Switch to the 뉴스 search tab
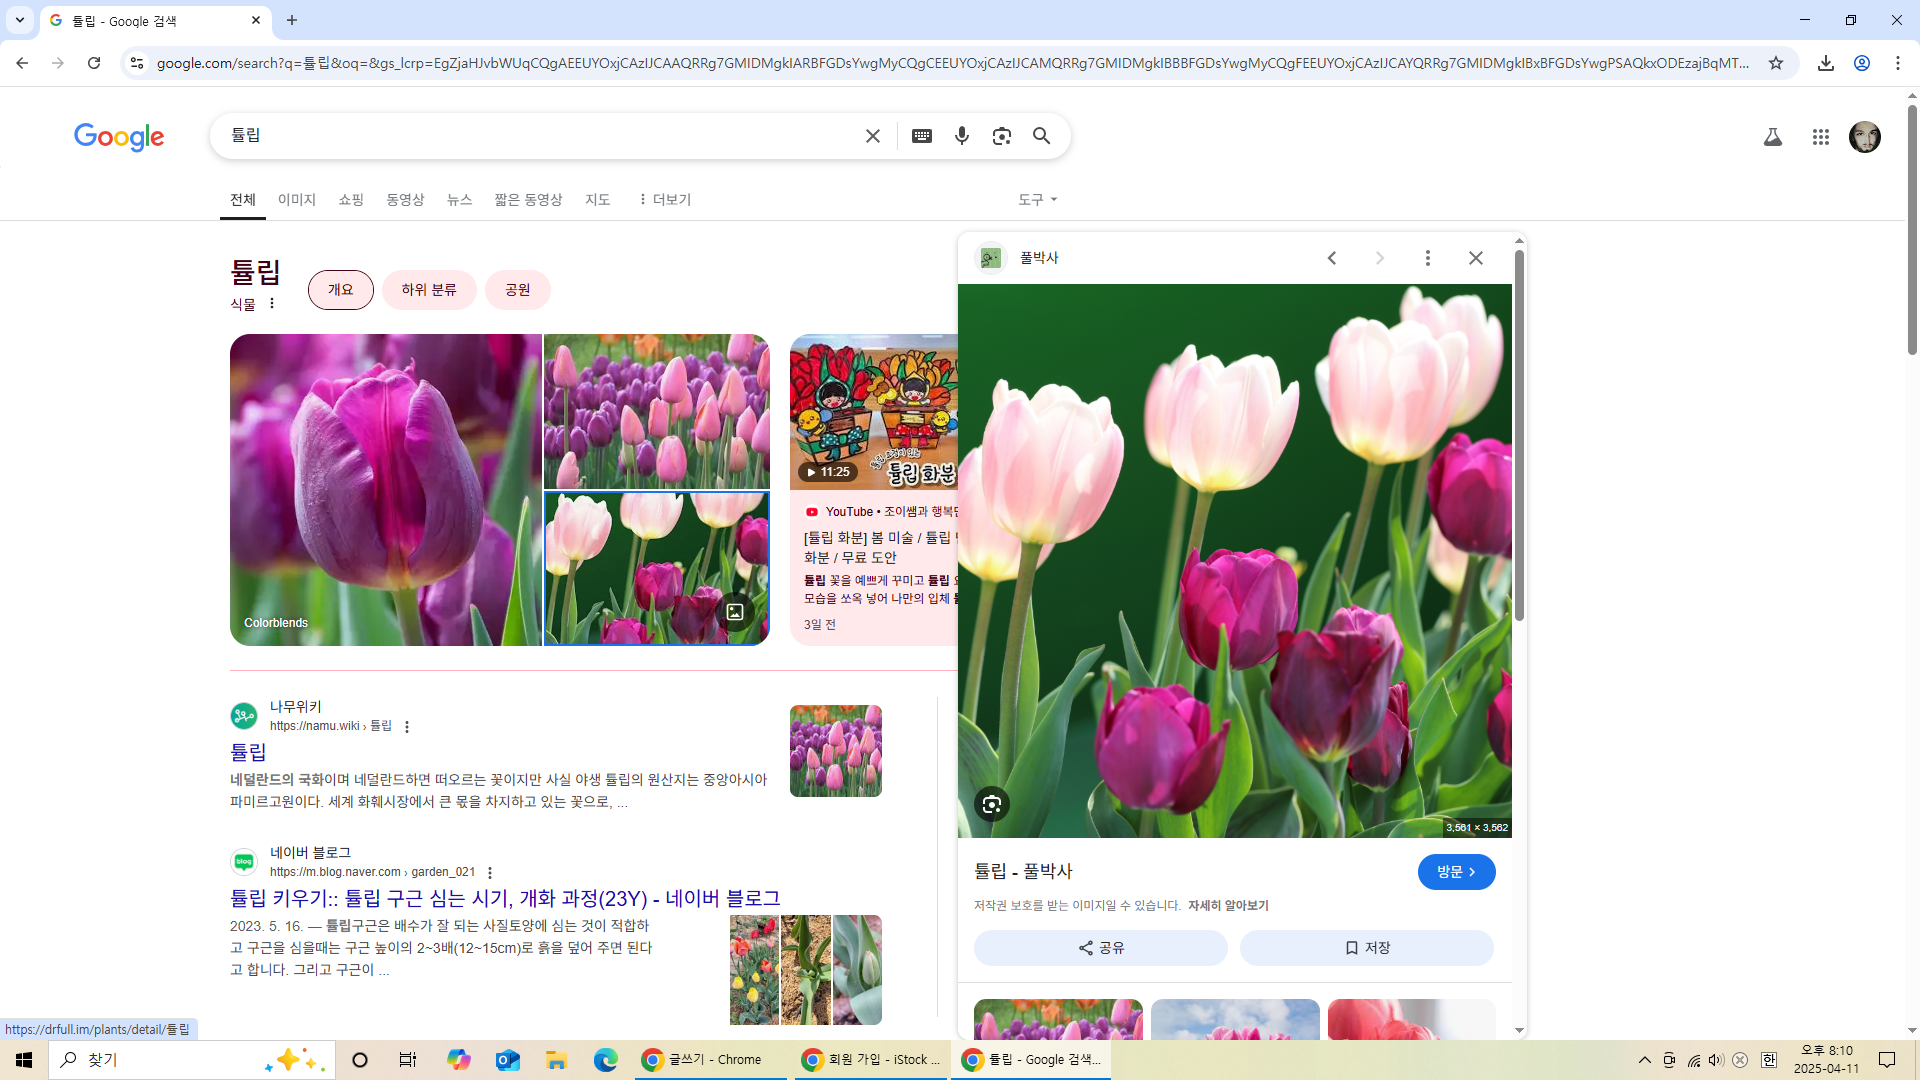This screenshot has width=1920, height=1080. [x=459, y=199]
